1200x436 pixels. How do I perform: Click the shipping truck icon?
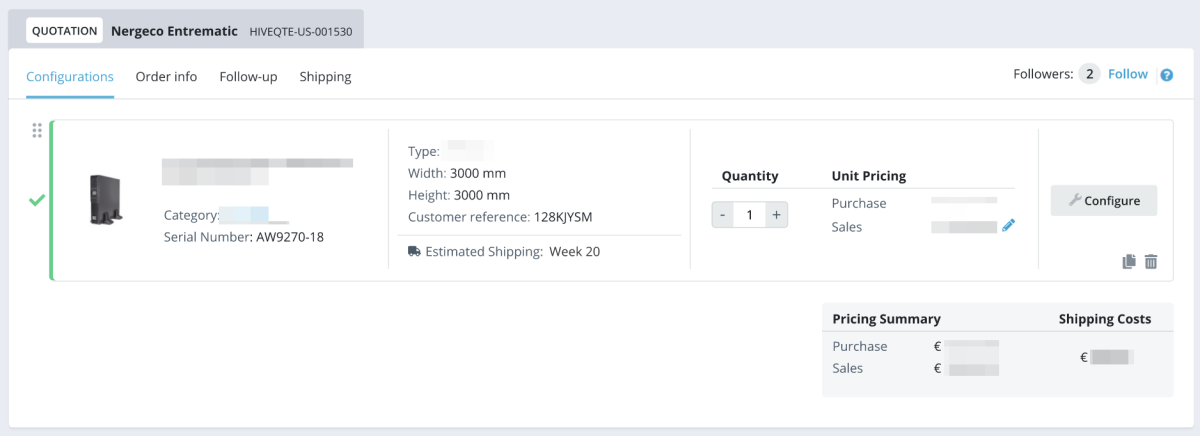[414, 251]
